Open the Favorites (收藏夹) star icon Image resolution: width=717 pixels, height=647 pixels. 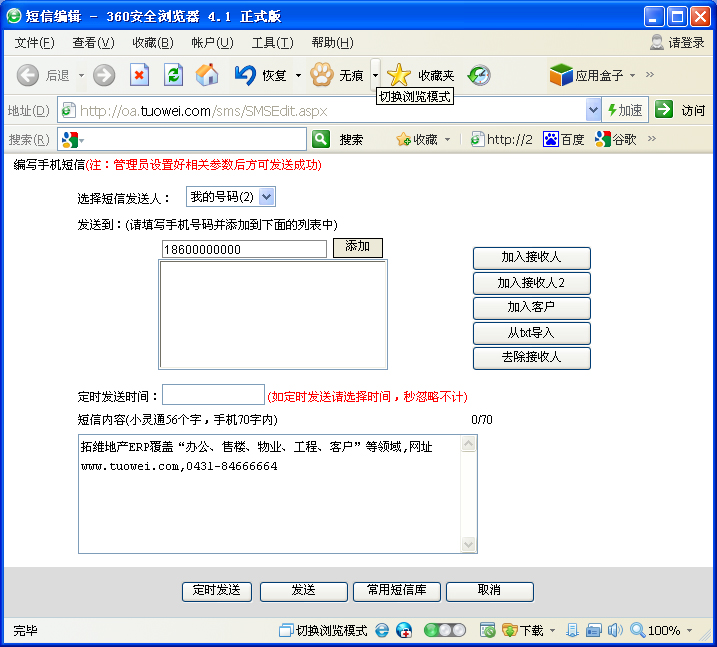[399, 75]
